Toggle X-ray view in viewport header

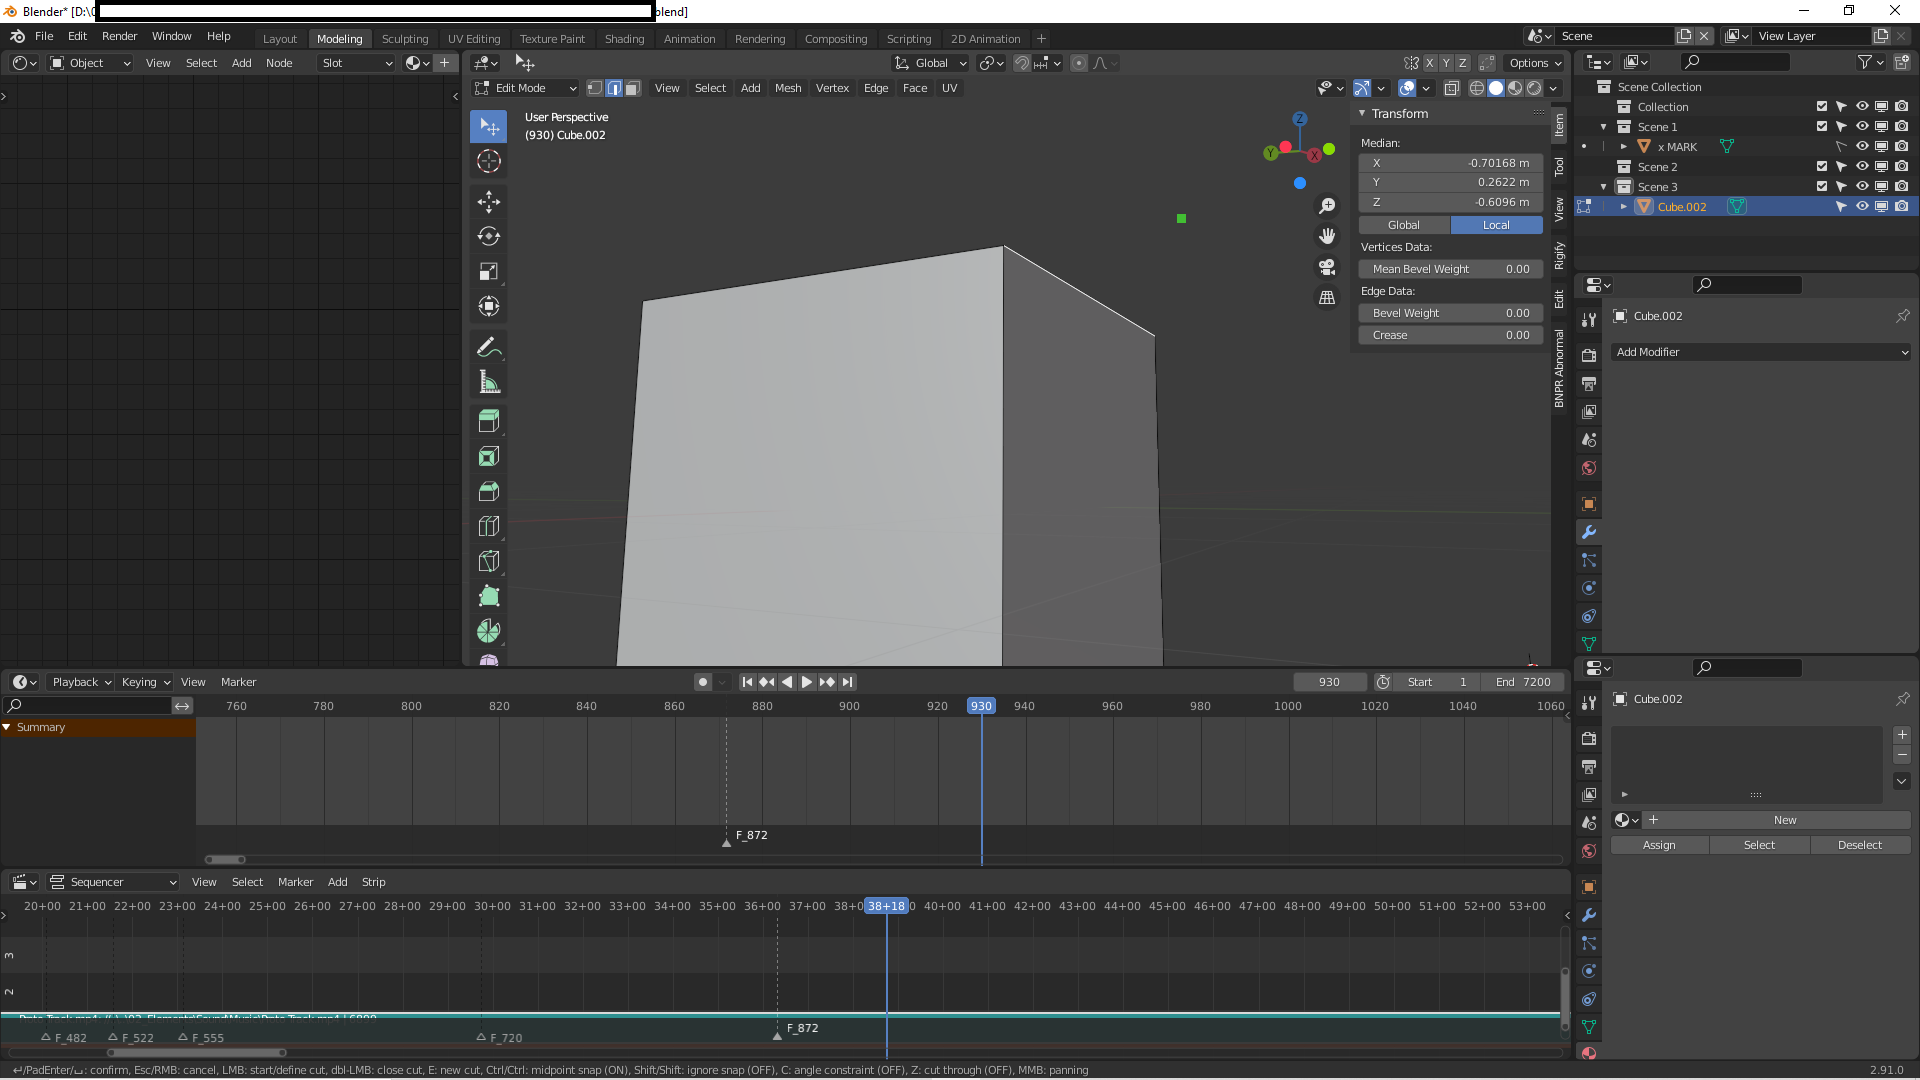(x=1452, y=88)
